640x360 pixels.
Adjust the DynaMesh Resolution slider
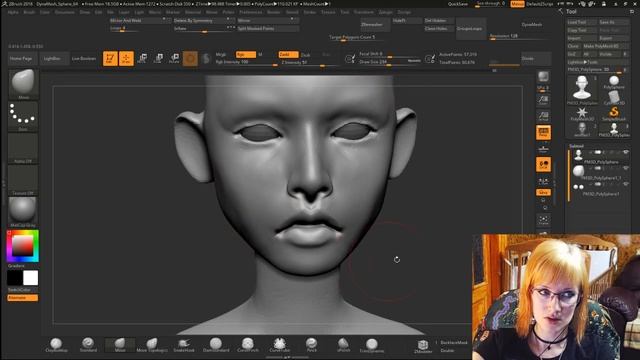(x=519, y=36)
